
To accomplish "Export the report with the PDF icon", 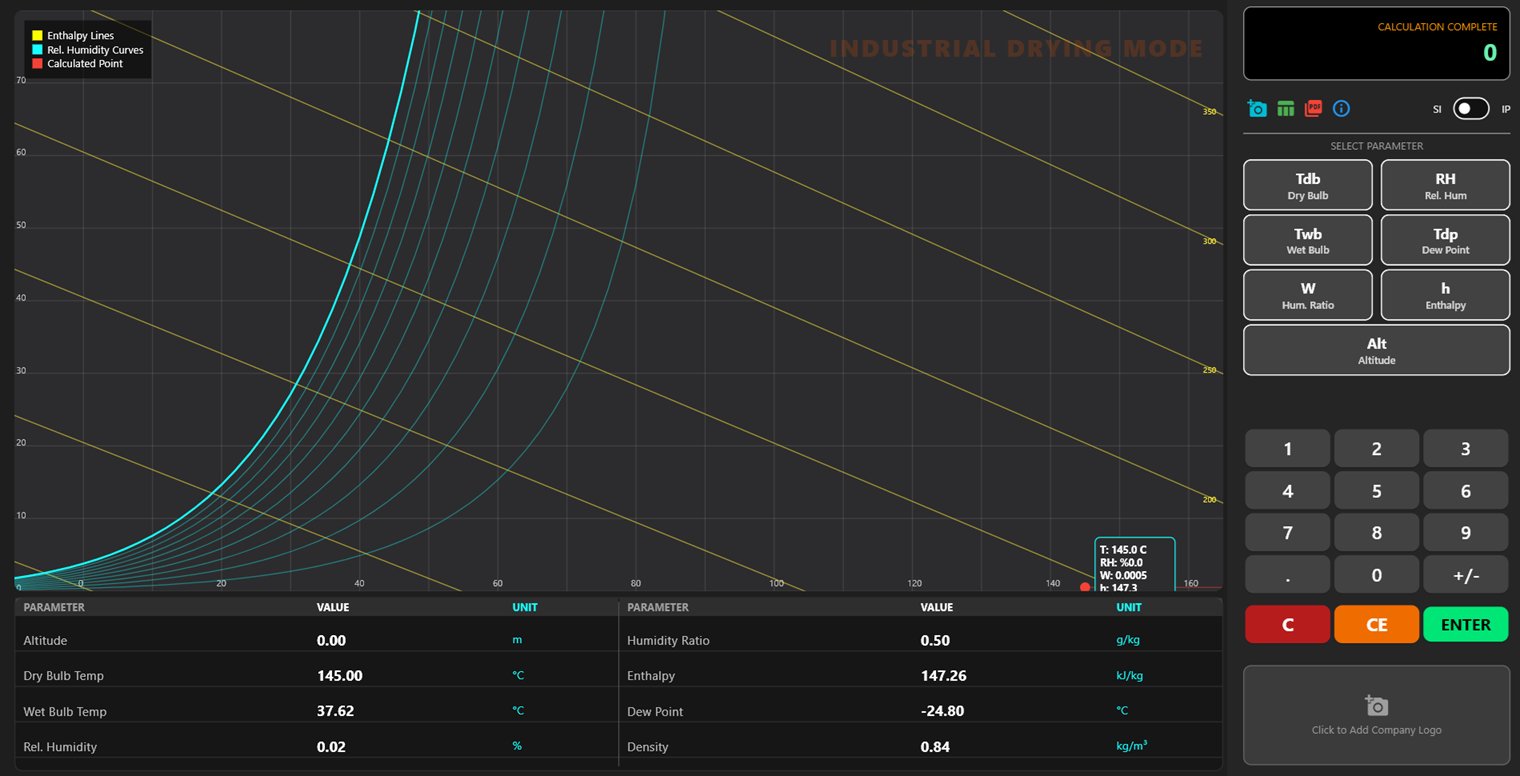I will tap(1314, 108).
